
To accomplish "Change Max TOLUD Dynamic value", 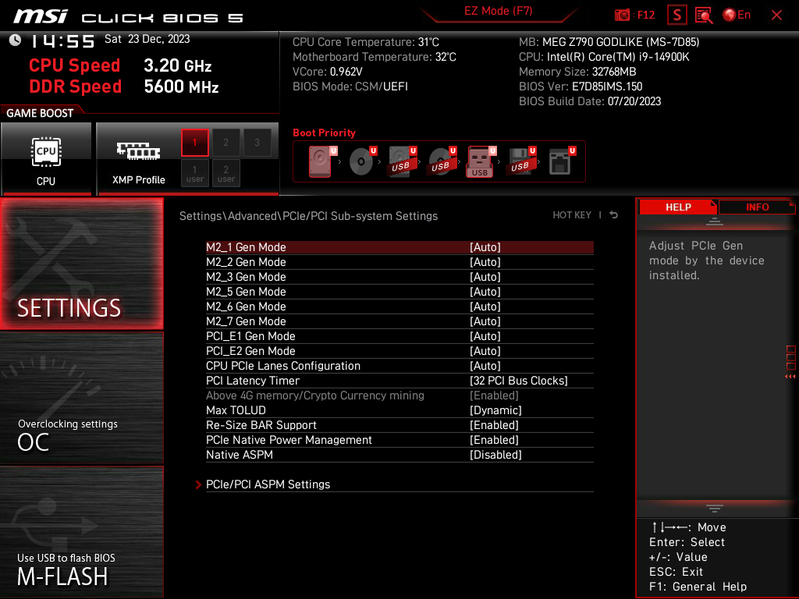I will click(495, 410).
